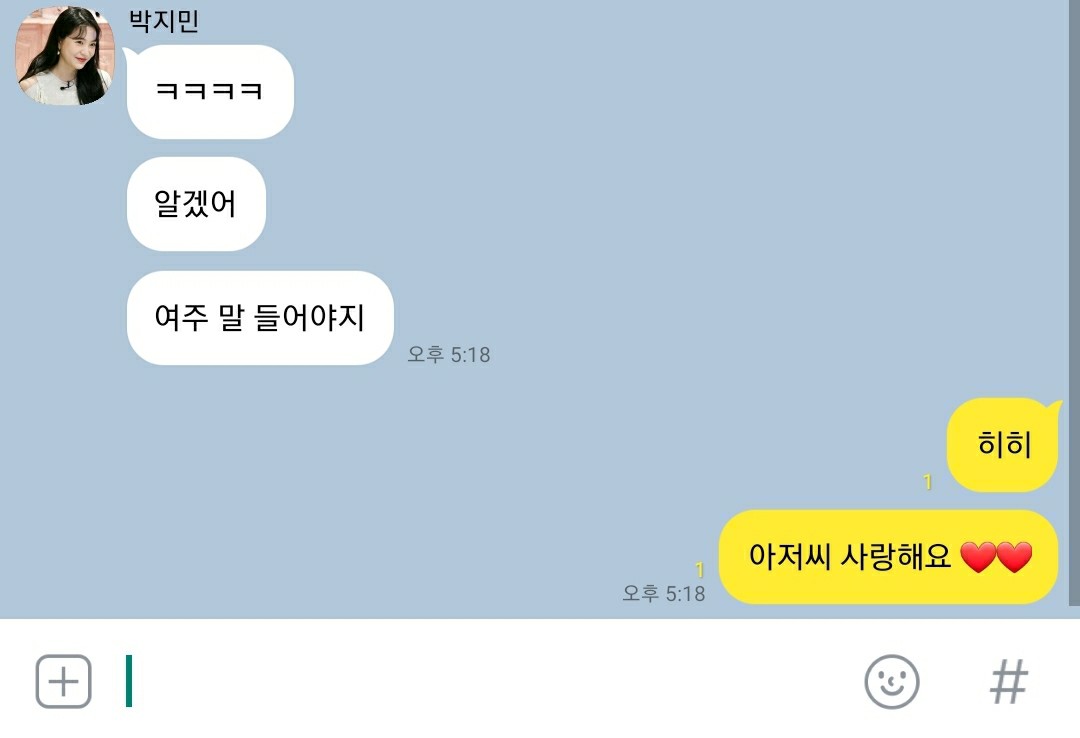Image resolution: width=1080 pixels, height=738 pixels.
Task: Tap the first red heart emoji
Action: 977,557
